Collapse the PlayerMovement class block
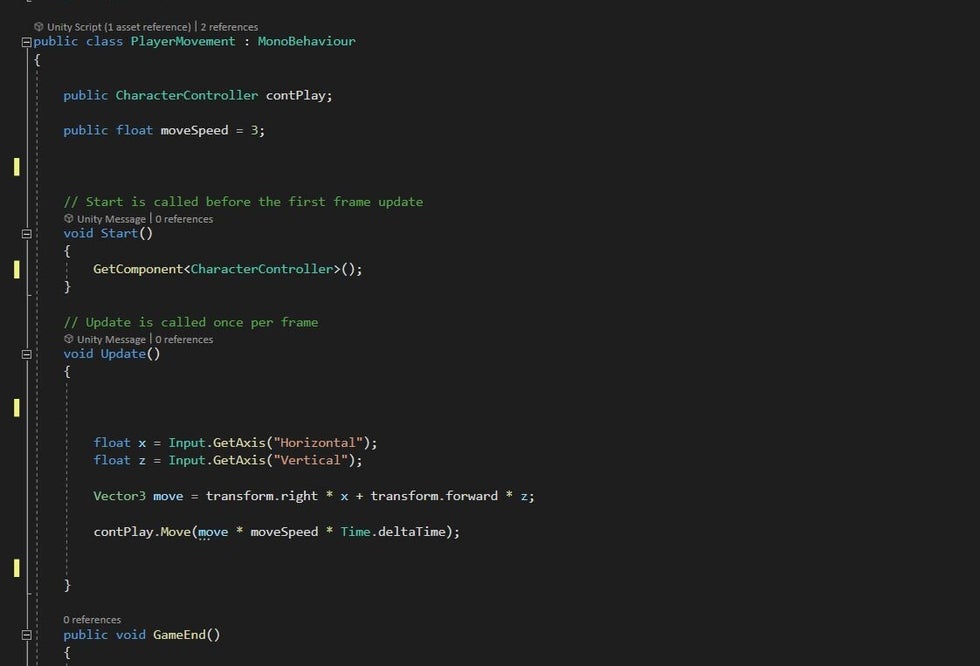 [26, 42]
